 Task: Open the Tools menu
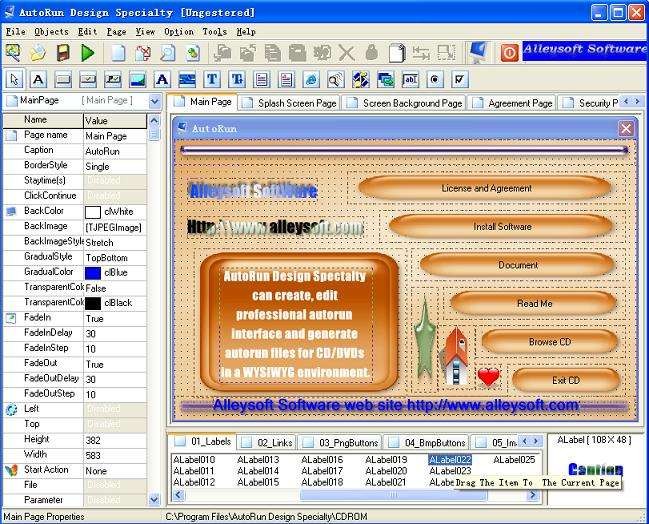[214, 32]
